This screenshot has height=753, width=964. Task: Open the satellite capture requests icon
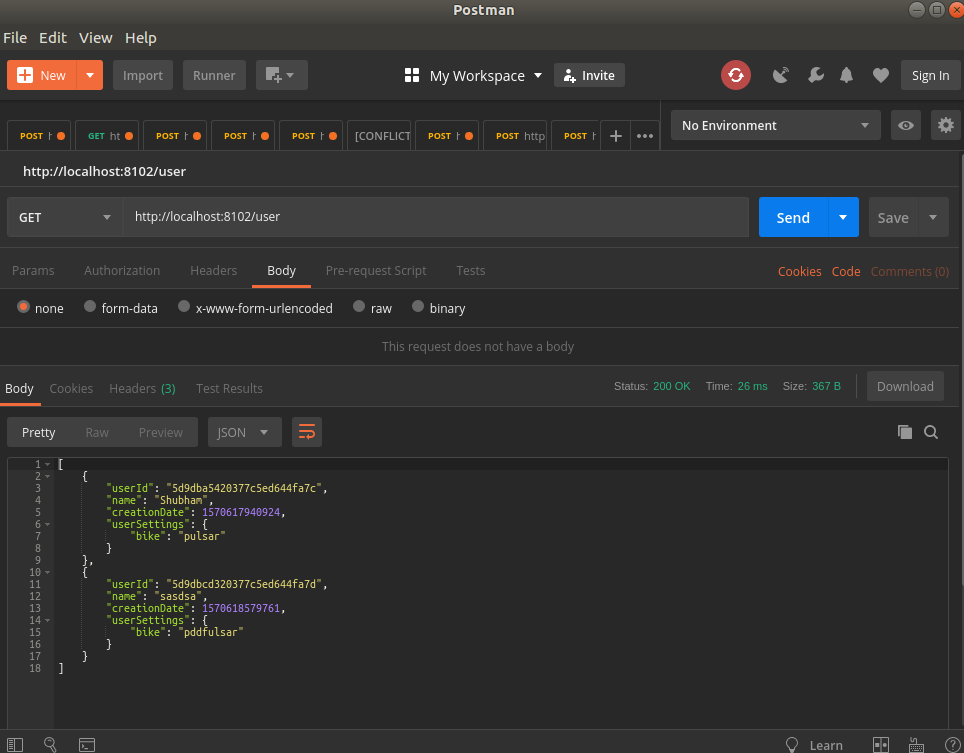pyautogui.click(x=781, y=75)
